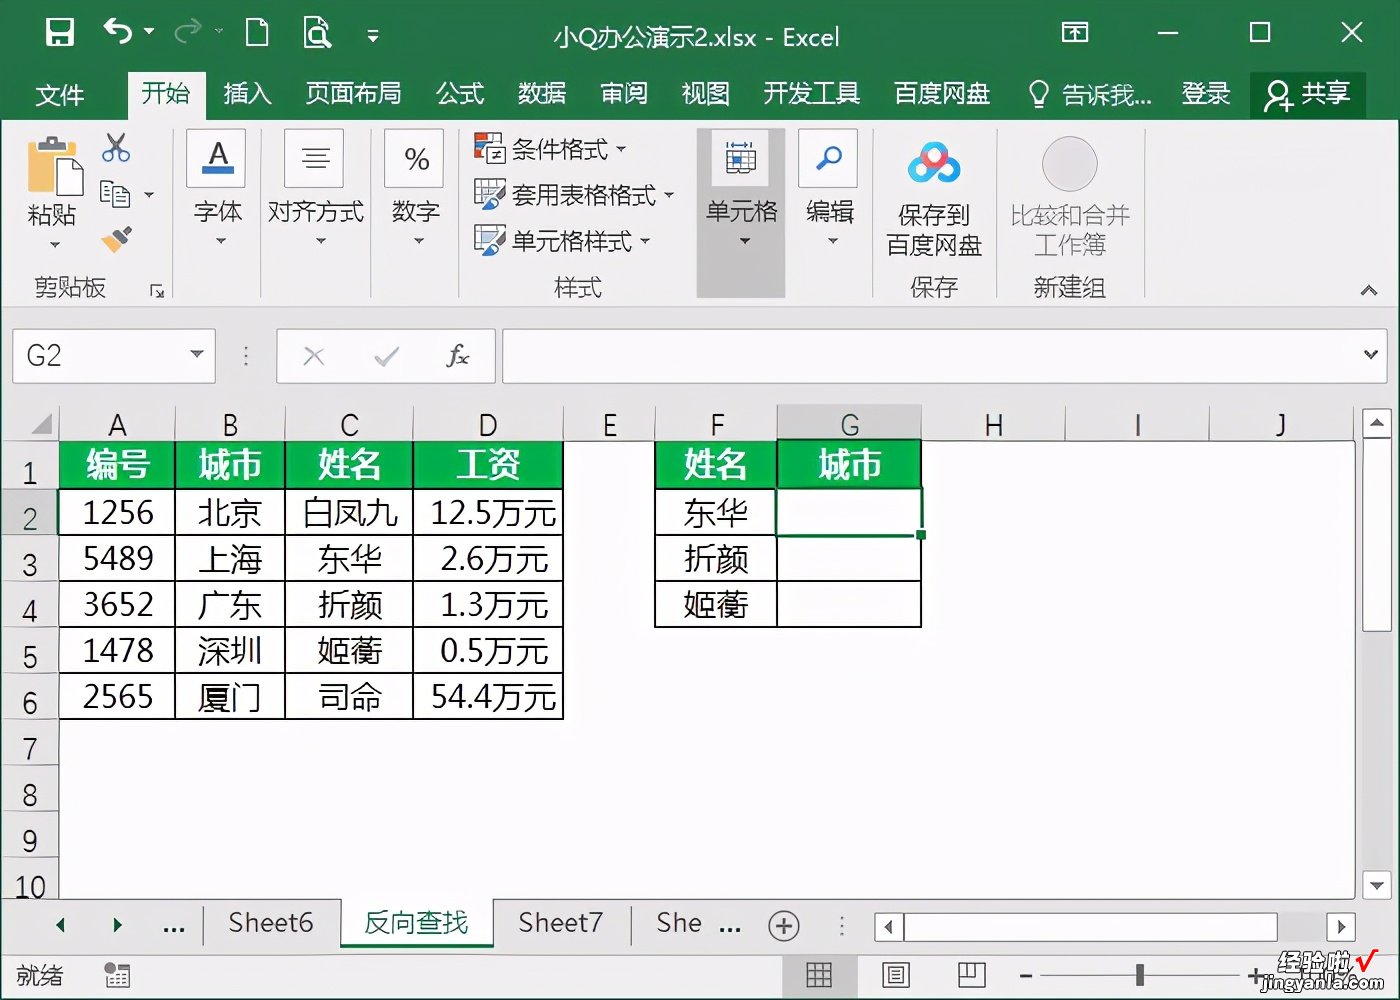Open Customize Quick Access Toolbar dropdown

373,36
